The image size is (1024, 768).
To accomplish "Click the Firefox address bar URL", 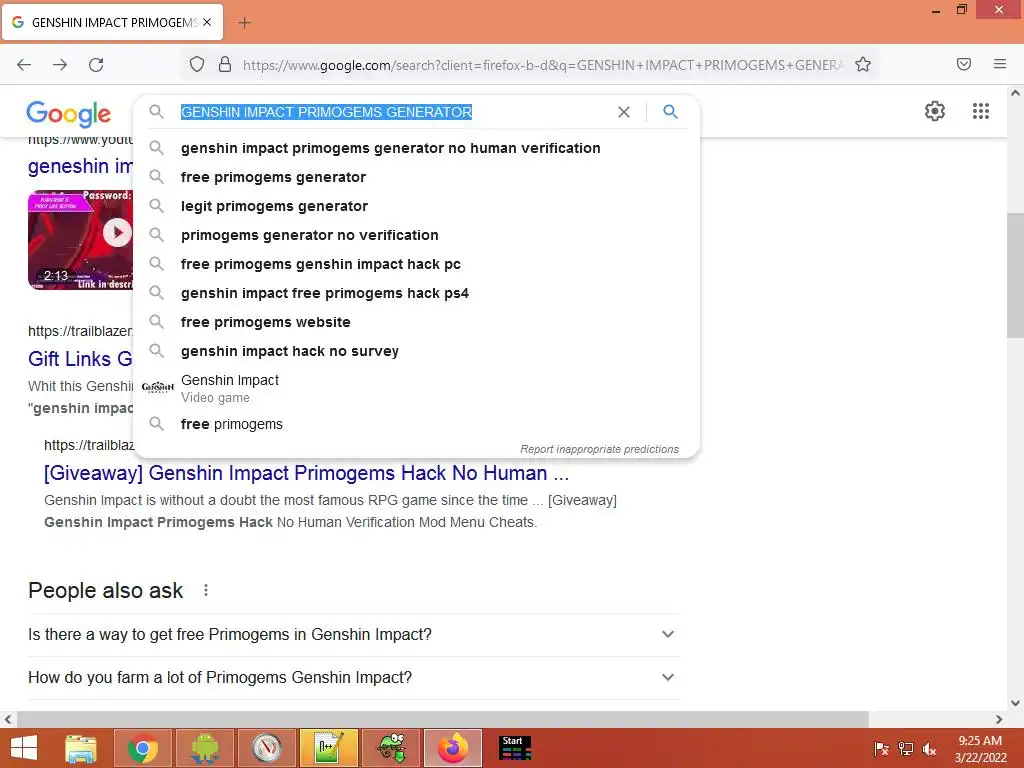I will pos(542,65).
